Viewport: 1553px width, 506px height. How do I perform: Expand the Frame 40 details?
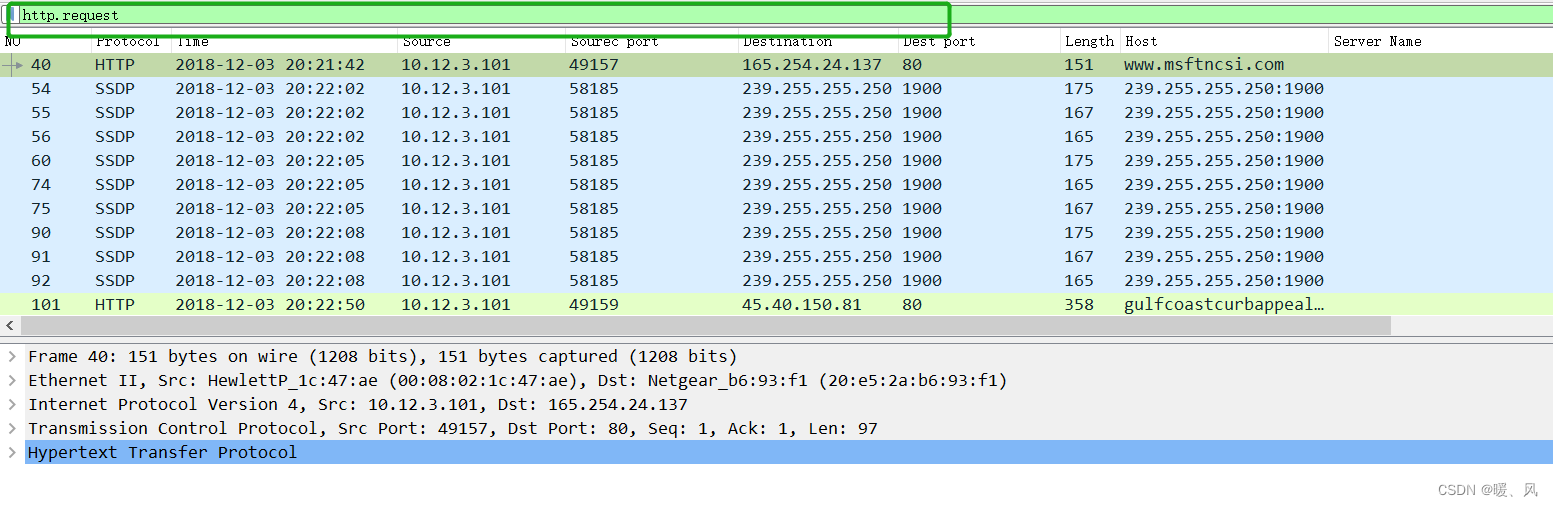tap(11, 357)
